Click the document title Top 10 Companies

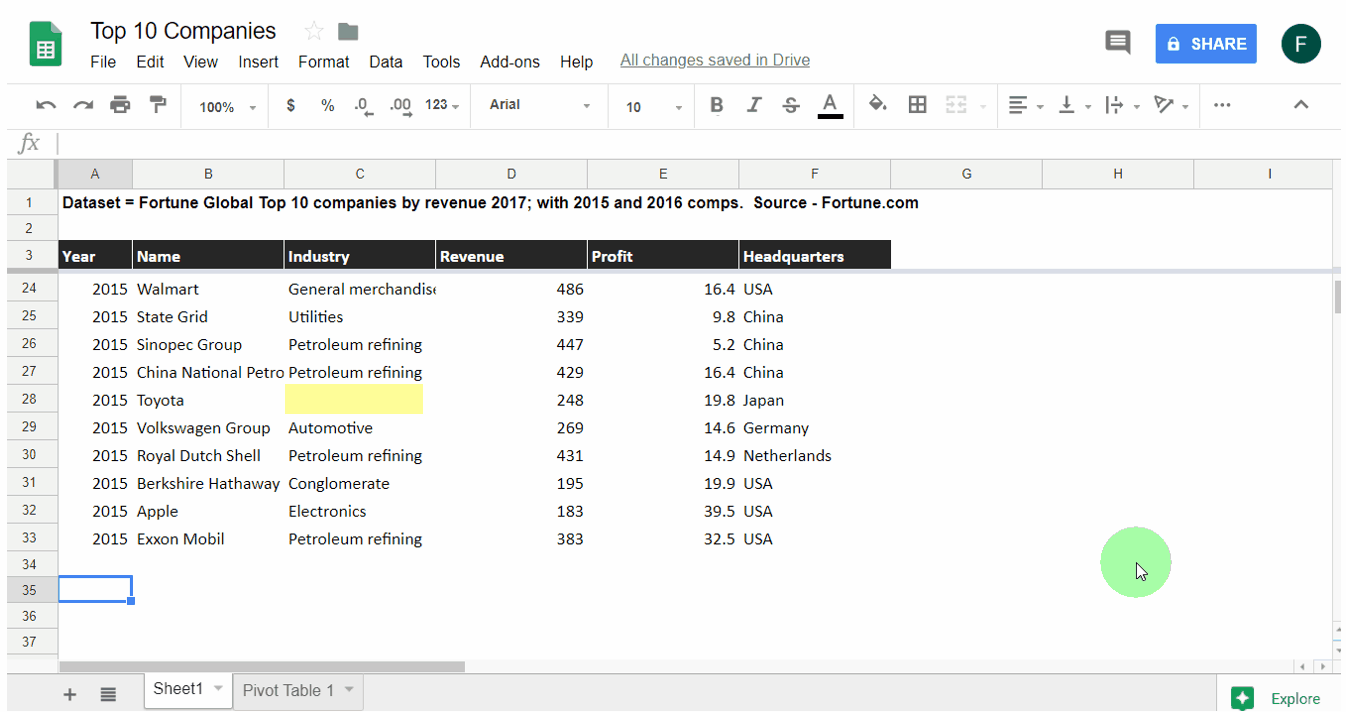[183, 31]
